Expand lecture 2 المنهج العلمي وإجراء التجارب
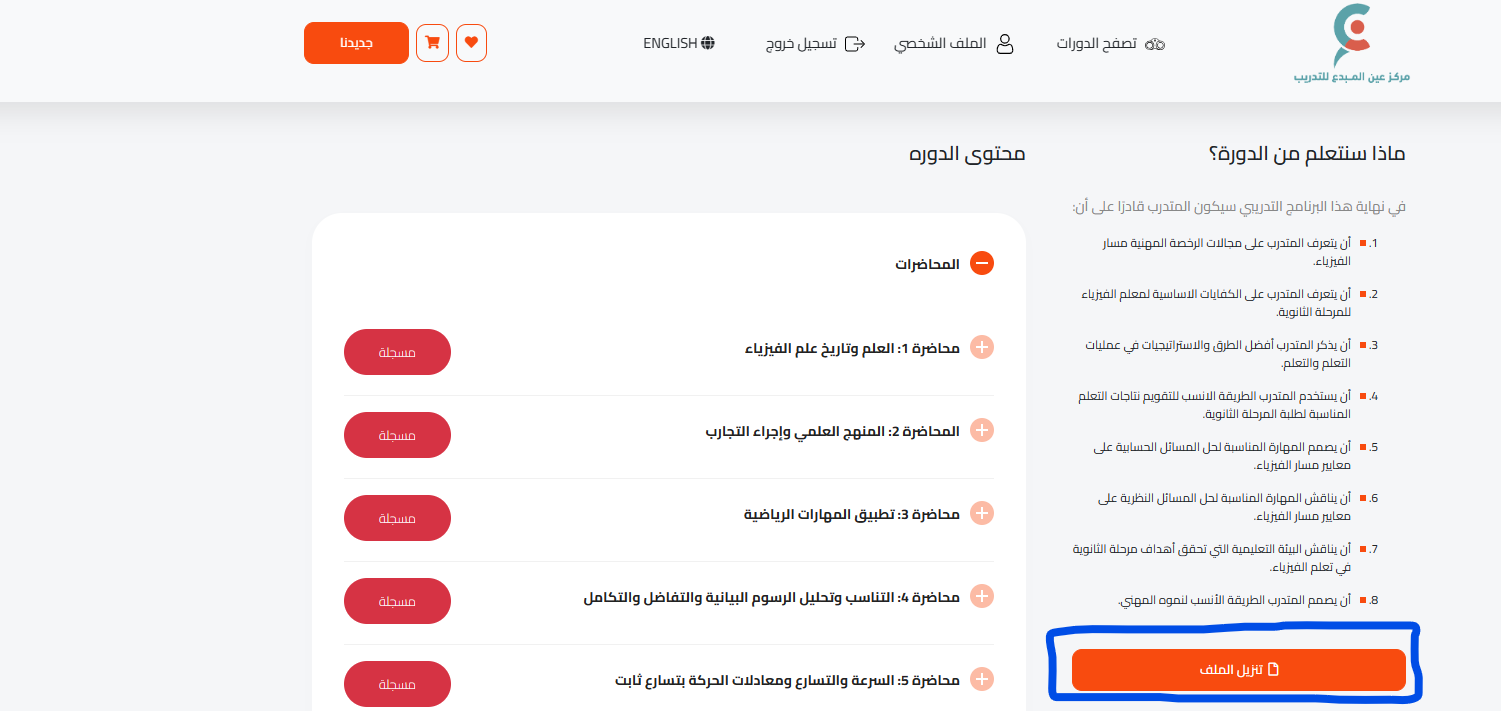The height and width of the screenshot is (711, 1501). pyautogui.click(x=982, y=431)
